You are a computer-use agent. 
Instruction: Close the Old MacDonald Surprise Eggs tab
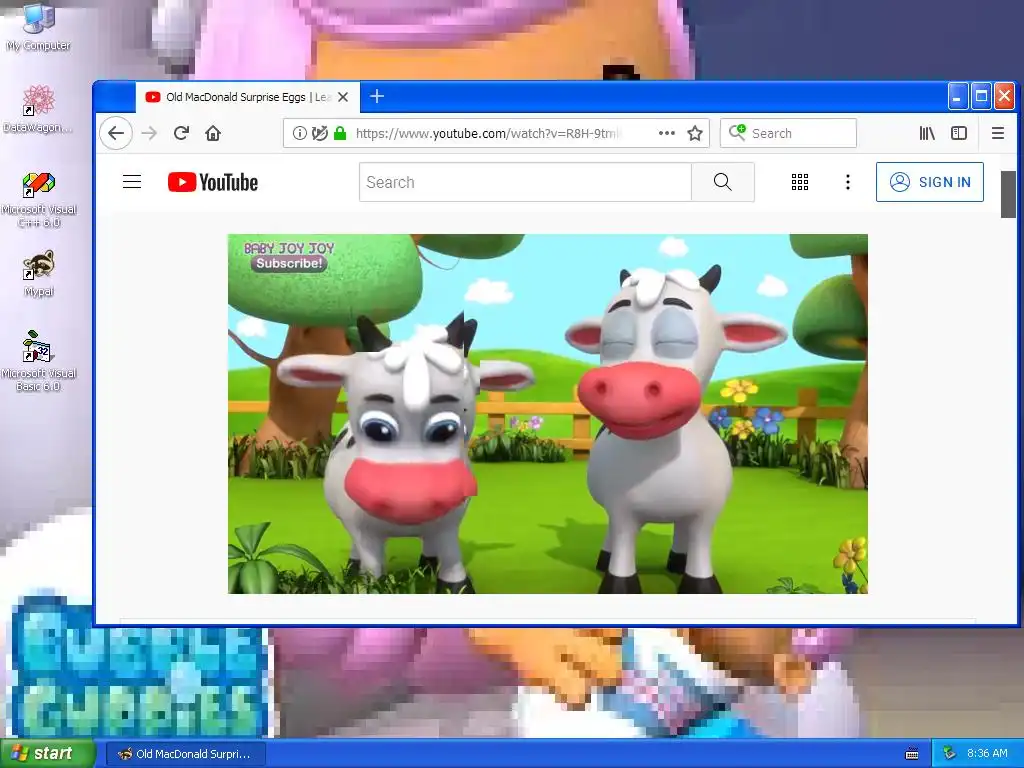pos(343,97)
